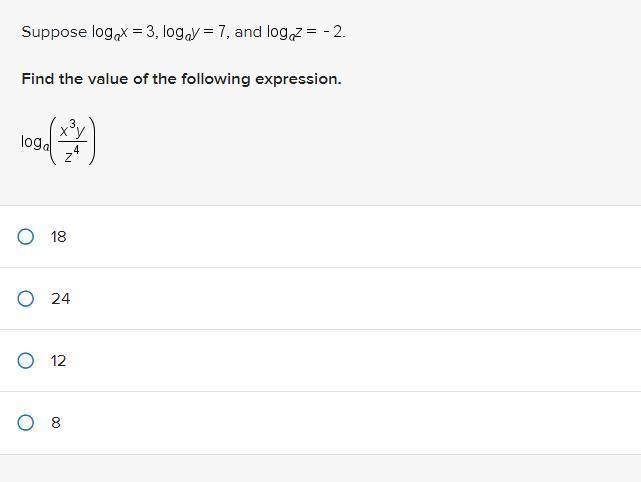Click the denominator z⁴ in the fraction
The width and height of the screenshot is (641, 482).
[x=72, y=155]
